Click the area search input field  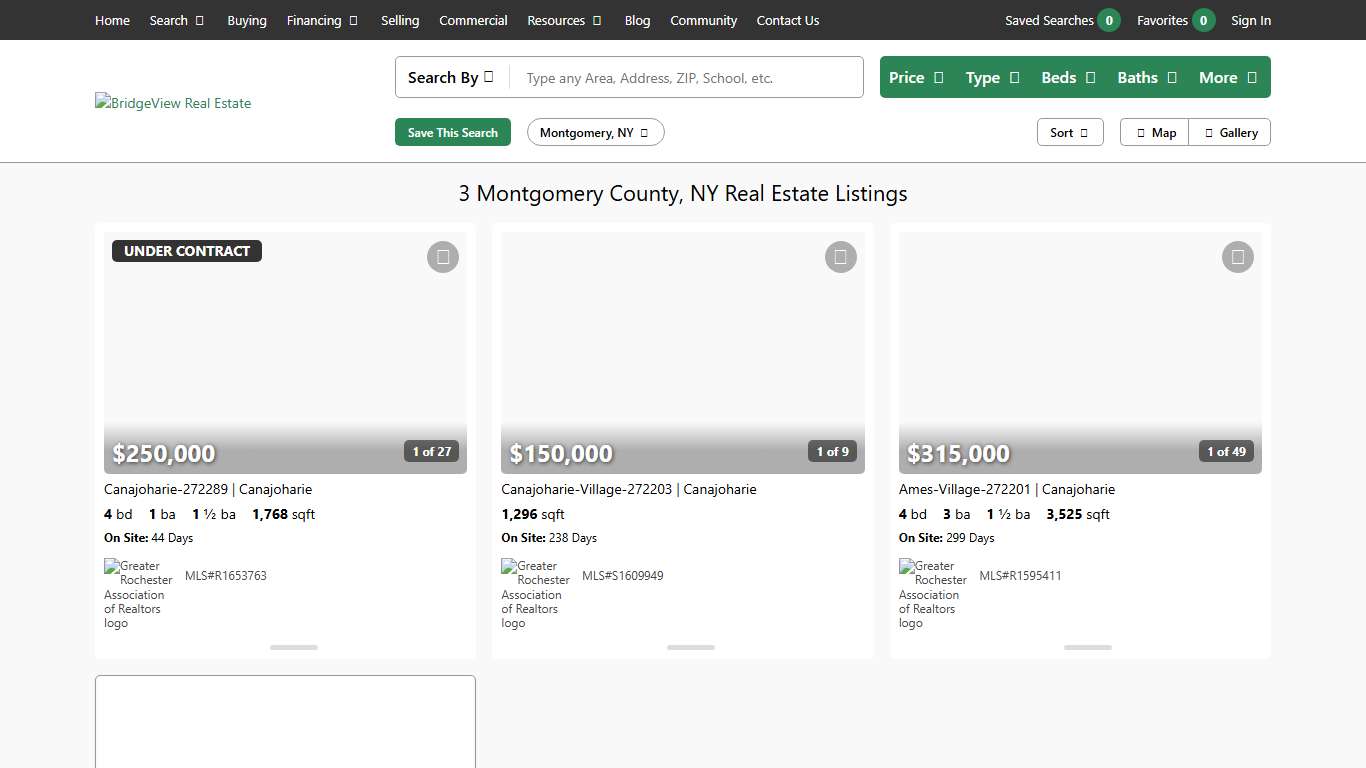[x=688, y=77]
